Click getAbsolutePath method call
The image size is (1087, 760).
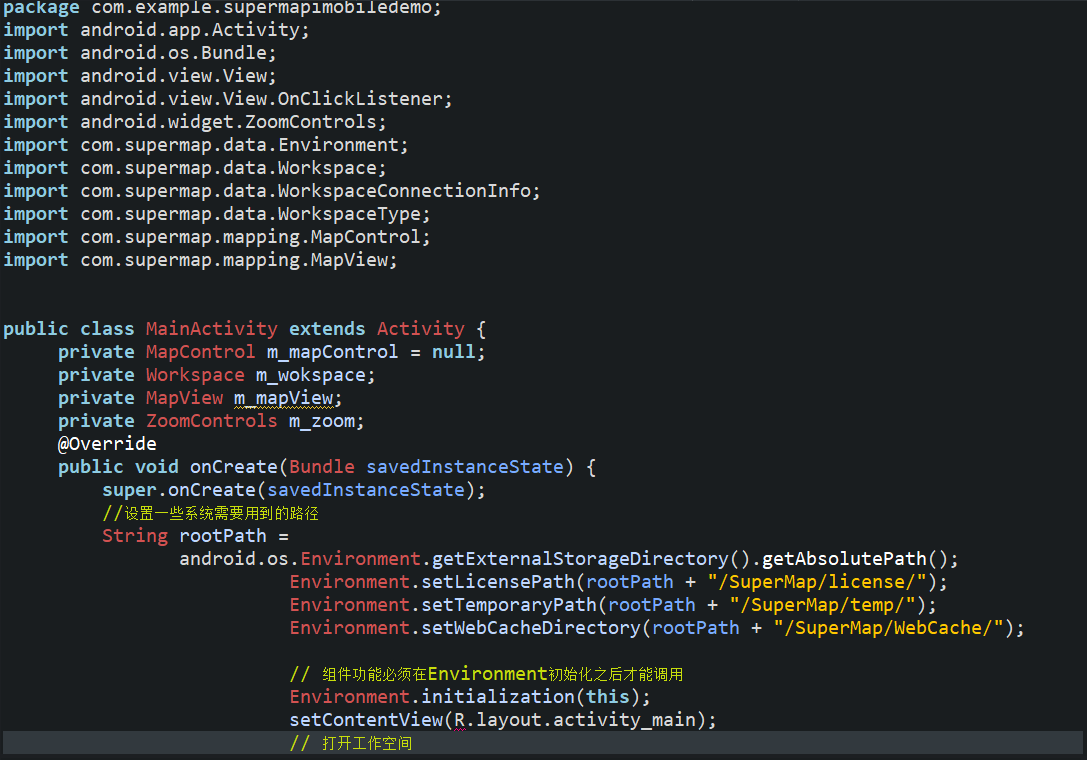coord(854,559)
